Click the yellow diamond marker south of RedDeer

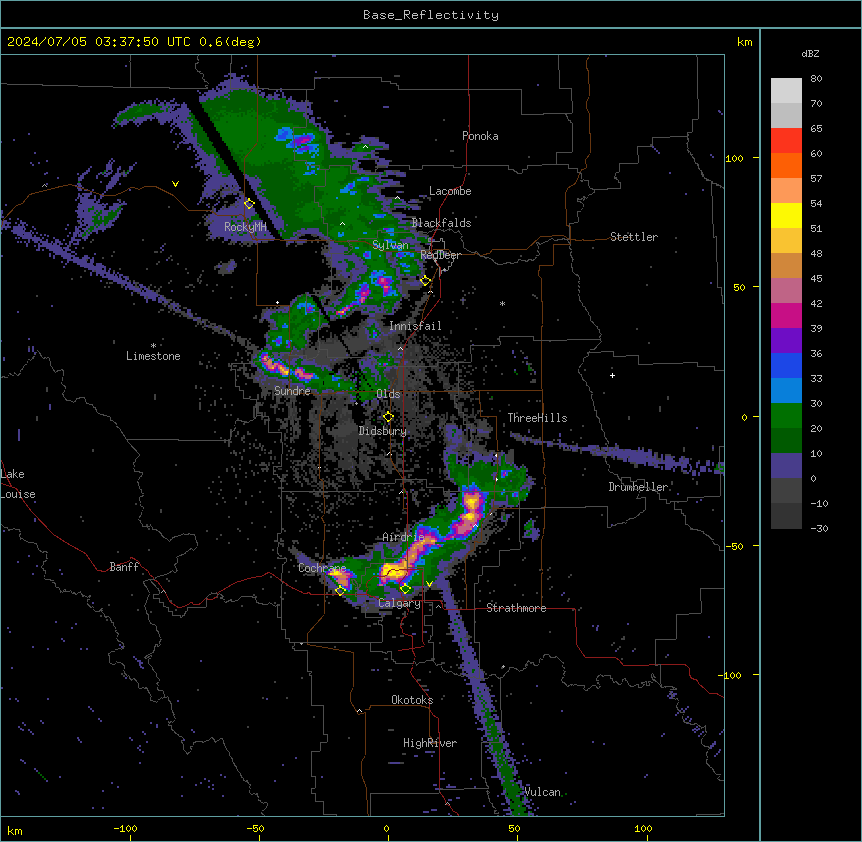pos(426,281)
